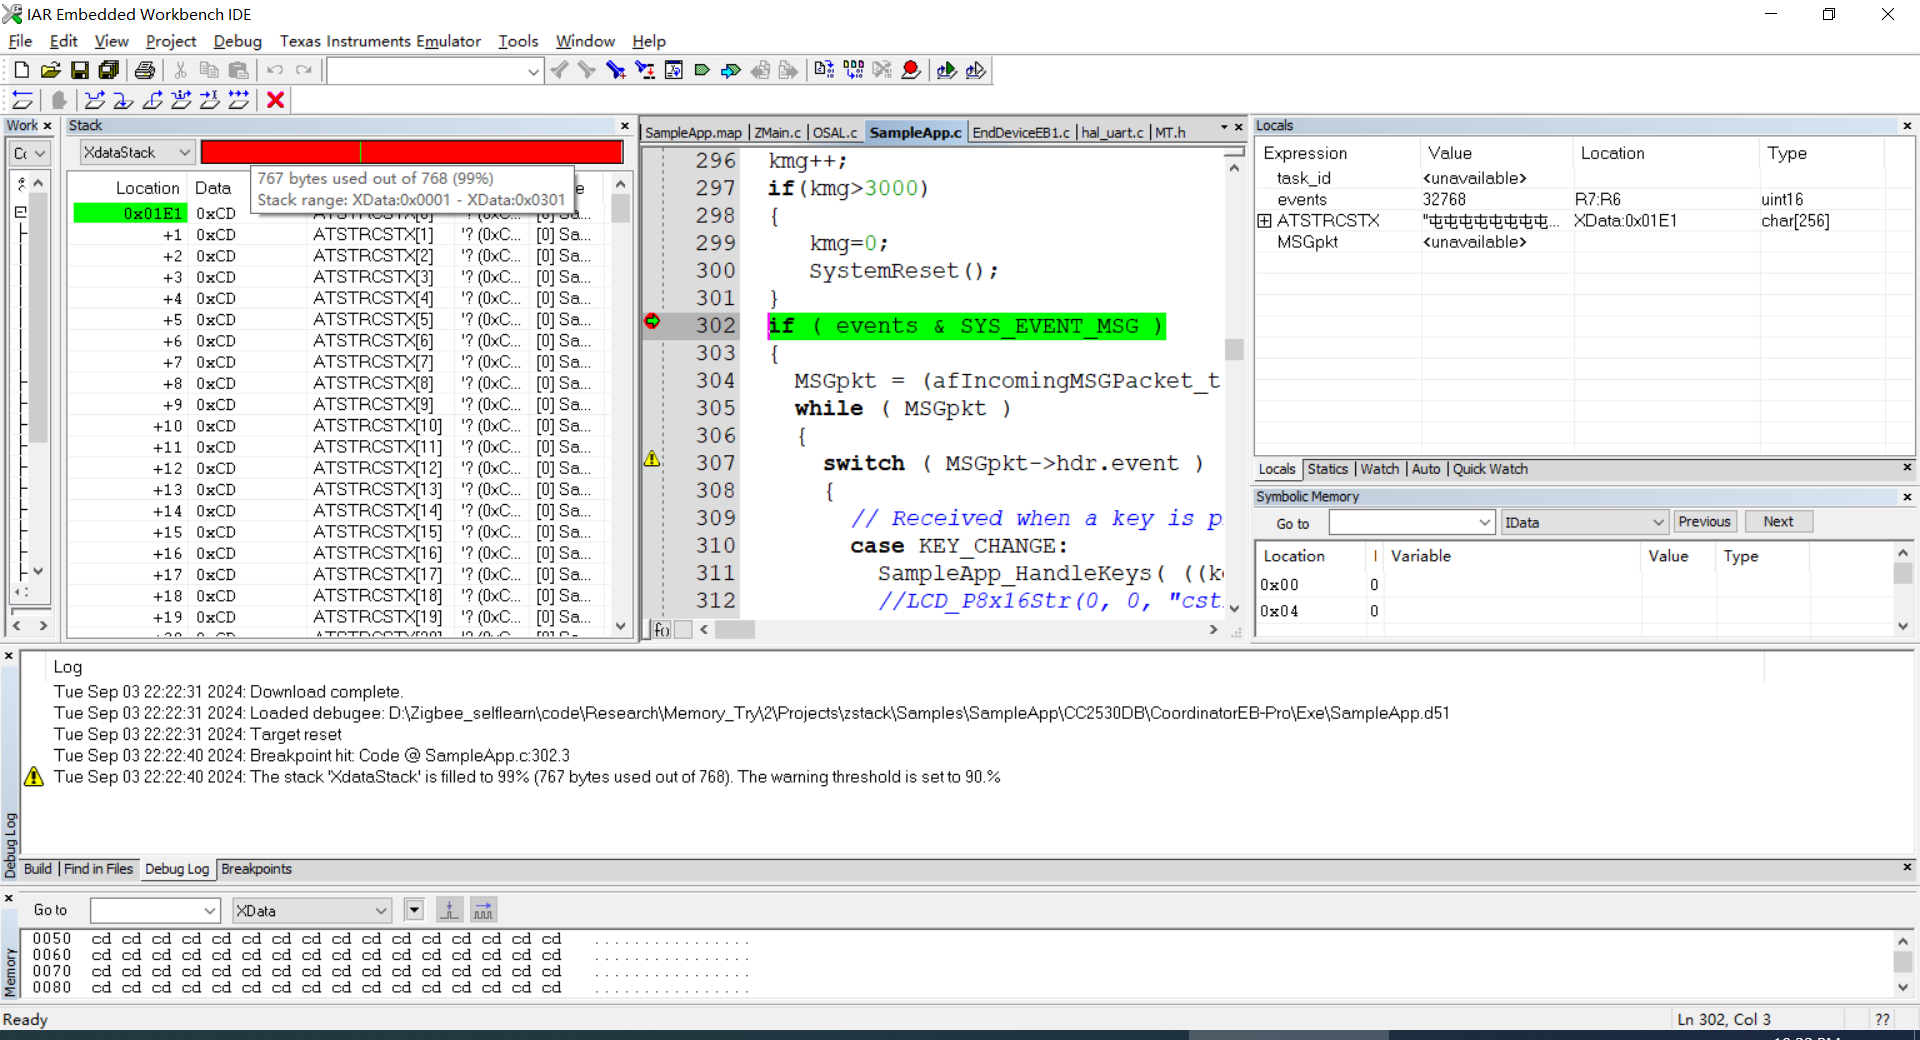The height and width of the screenshot is (1040, 1920).
Task: Click Debug without Downloading icon
Action: [976, 70]
